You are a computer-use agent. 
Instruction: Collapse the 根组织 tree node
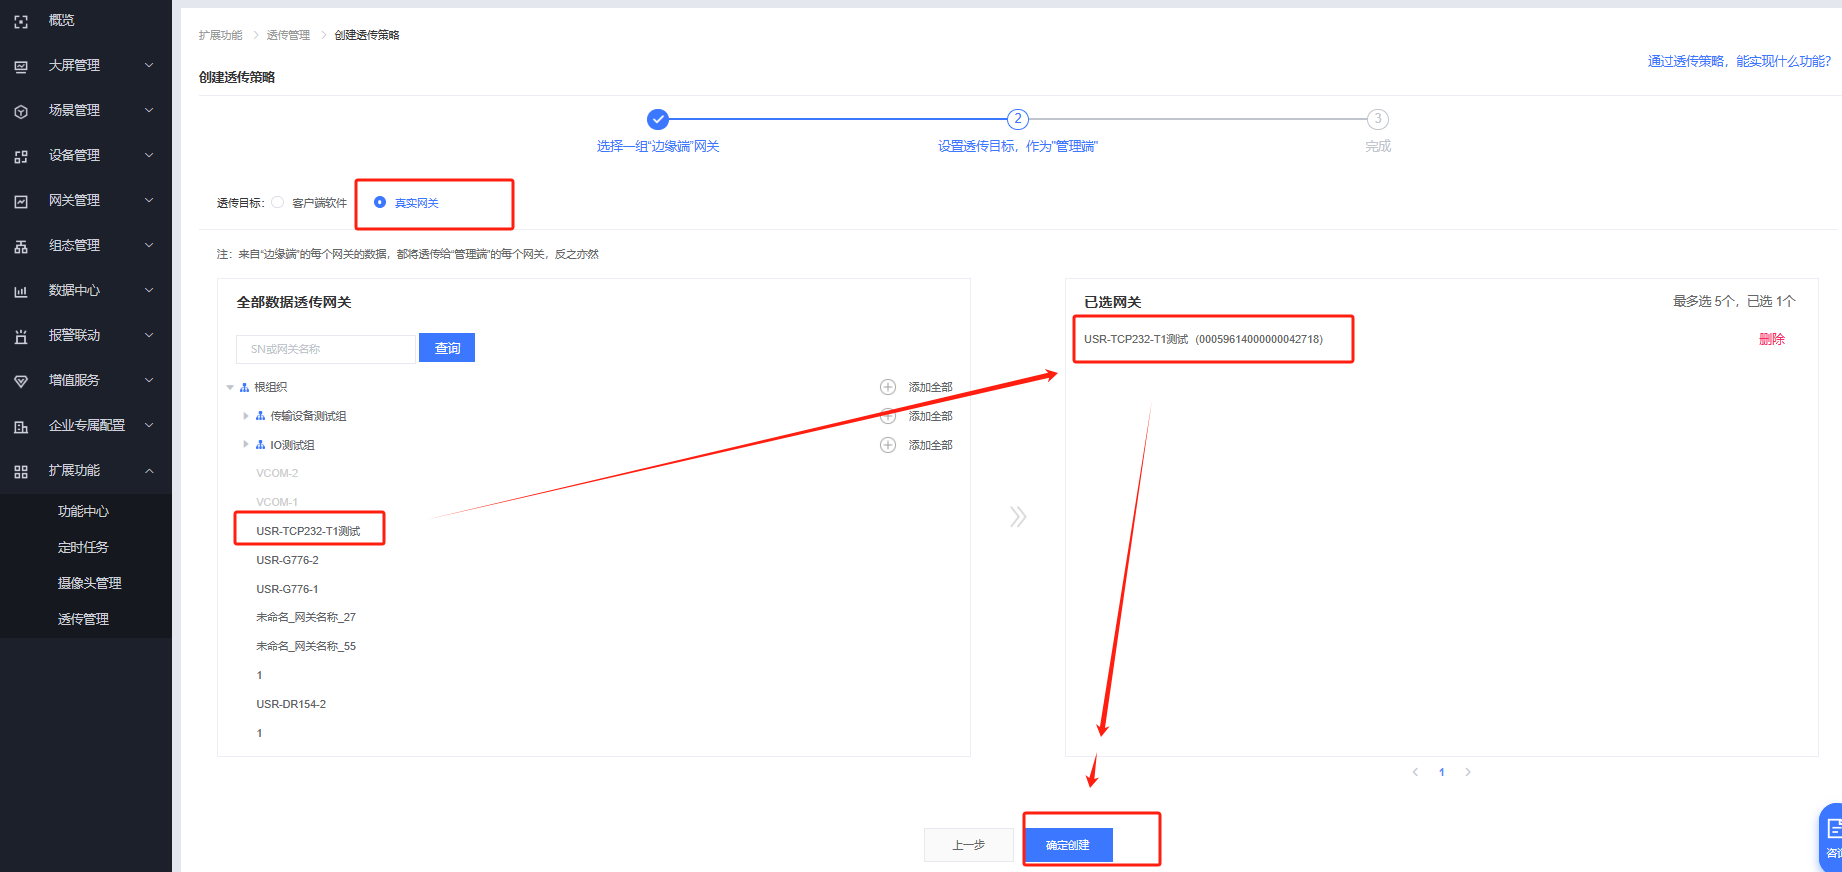230,387
